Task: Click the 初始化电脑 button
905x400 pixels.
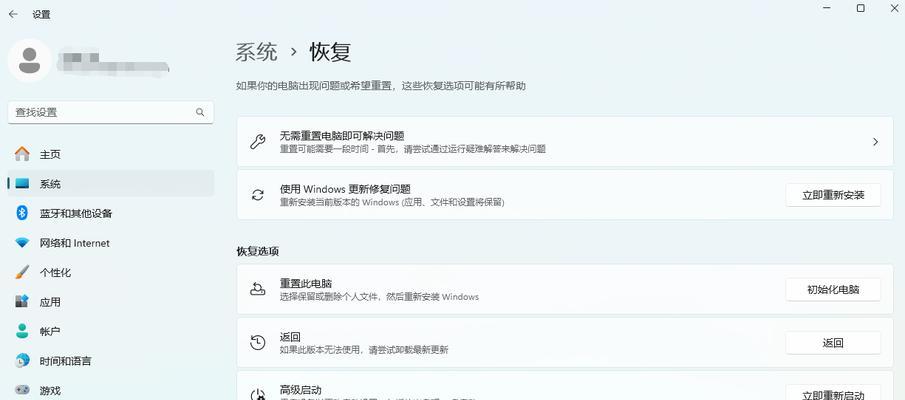Action: coord(833,290)
